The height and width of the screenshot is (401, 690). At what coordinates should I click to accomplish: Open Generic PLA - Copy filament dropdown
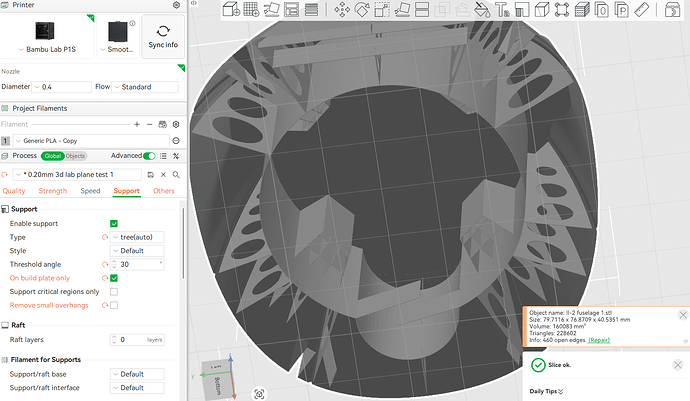click(x=91, y=141)
